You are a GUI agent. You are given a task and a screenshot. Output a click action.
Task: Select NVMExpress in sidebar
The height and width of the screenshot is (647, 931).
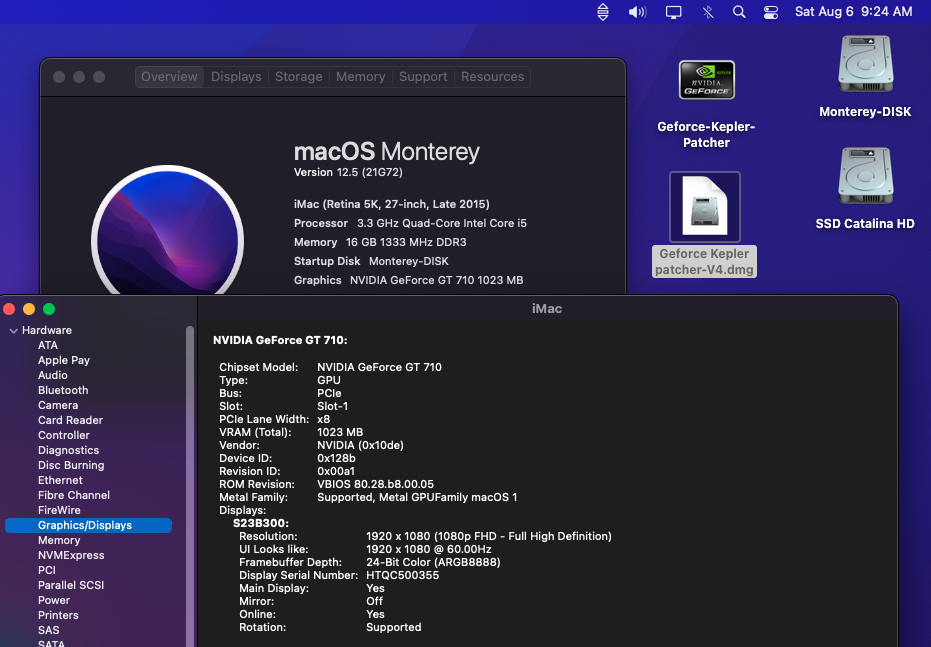tap(71, 556)
